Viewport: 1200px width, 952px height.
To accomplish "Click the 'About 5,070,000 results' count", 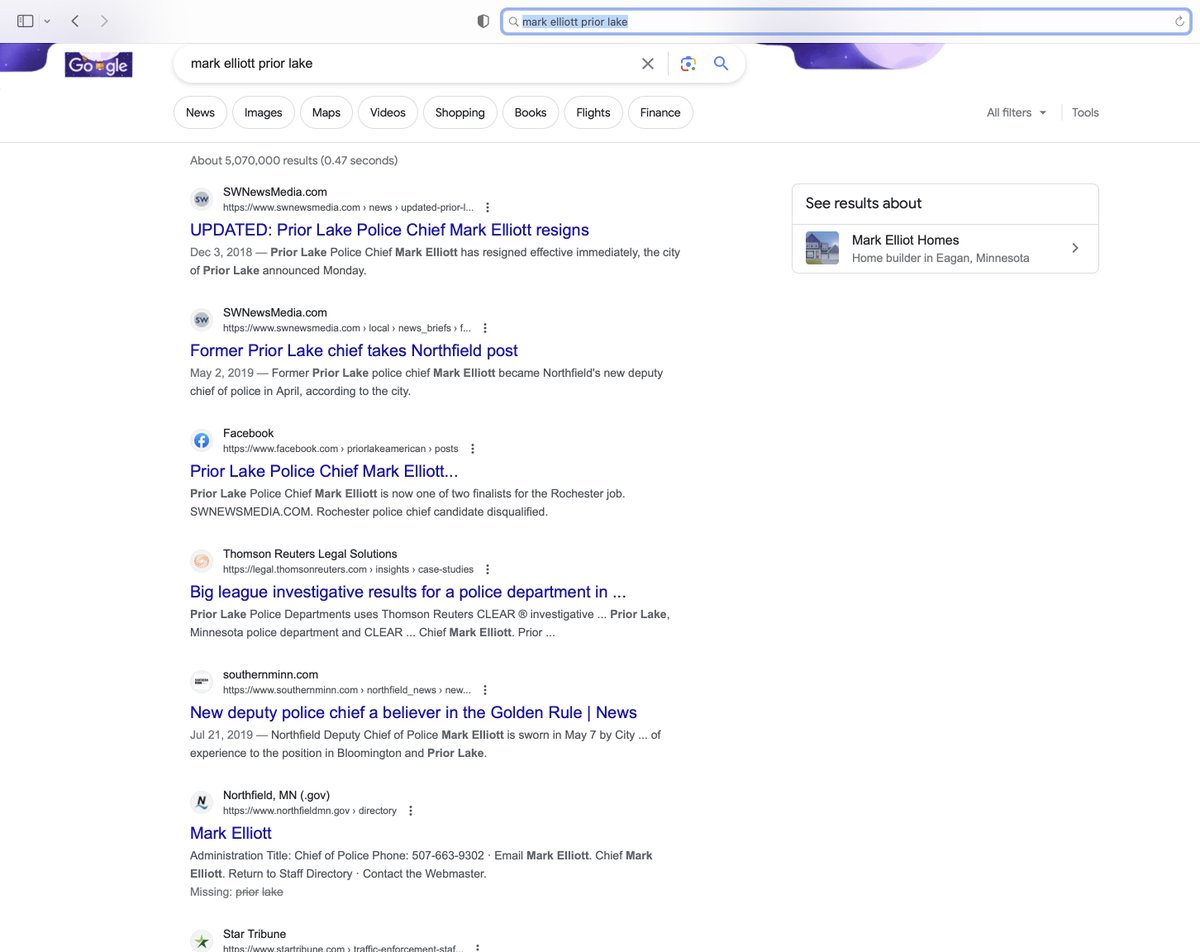I will pyautogui.click(x=294, y=160).
